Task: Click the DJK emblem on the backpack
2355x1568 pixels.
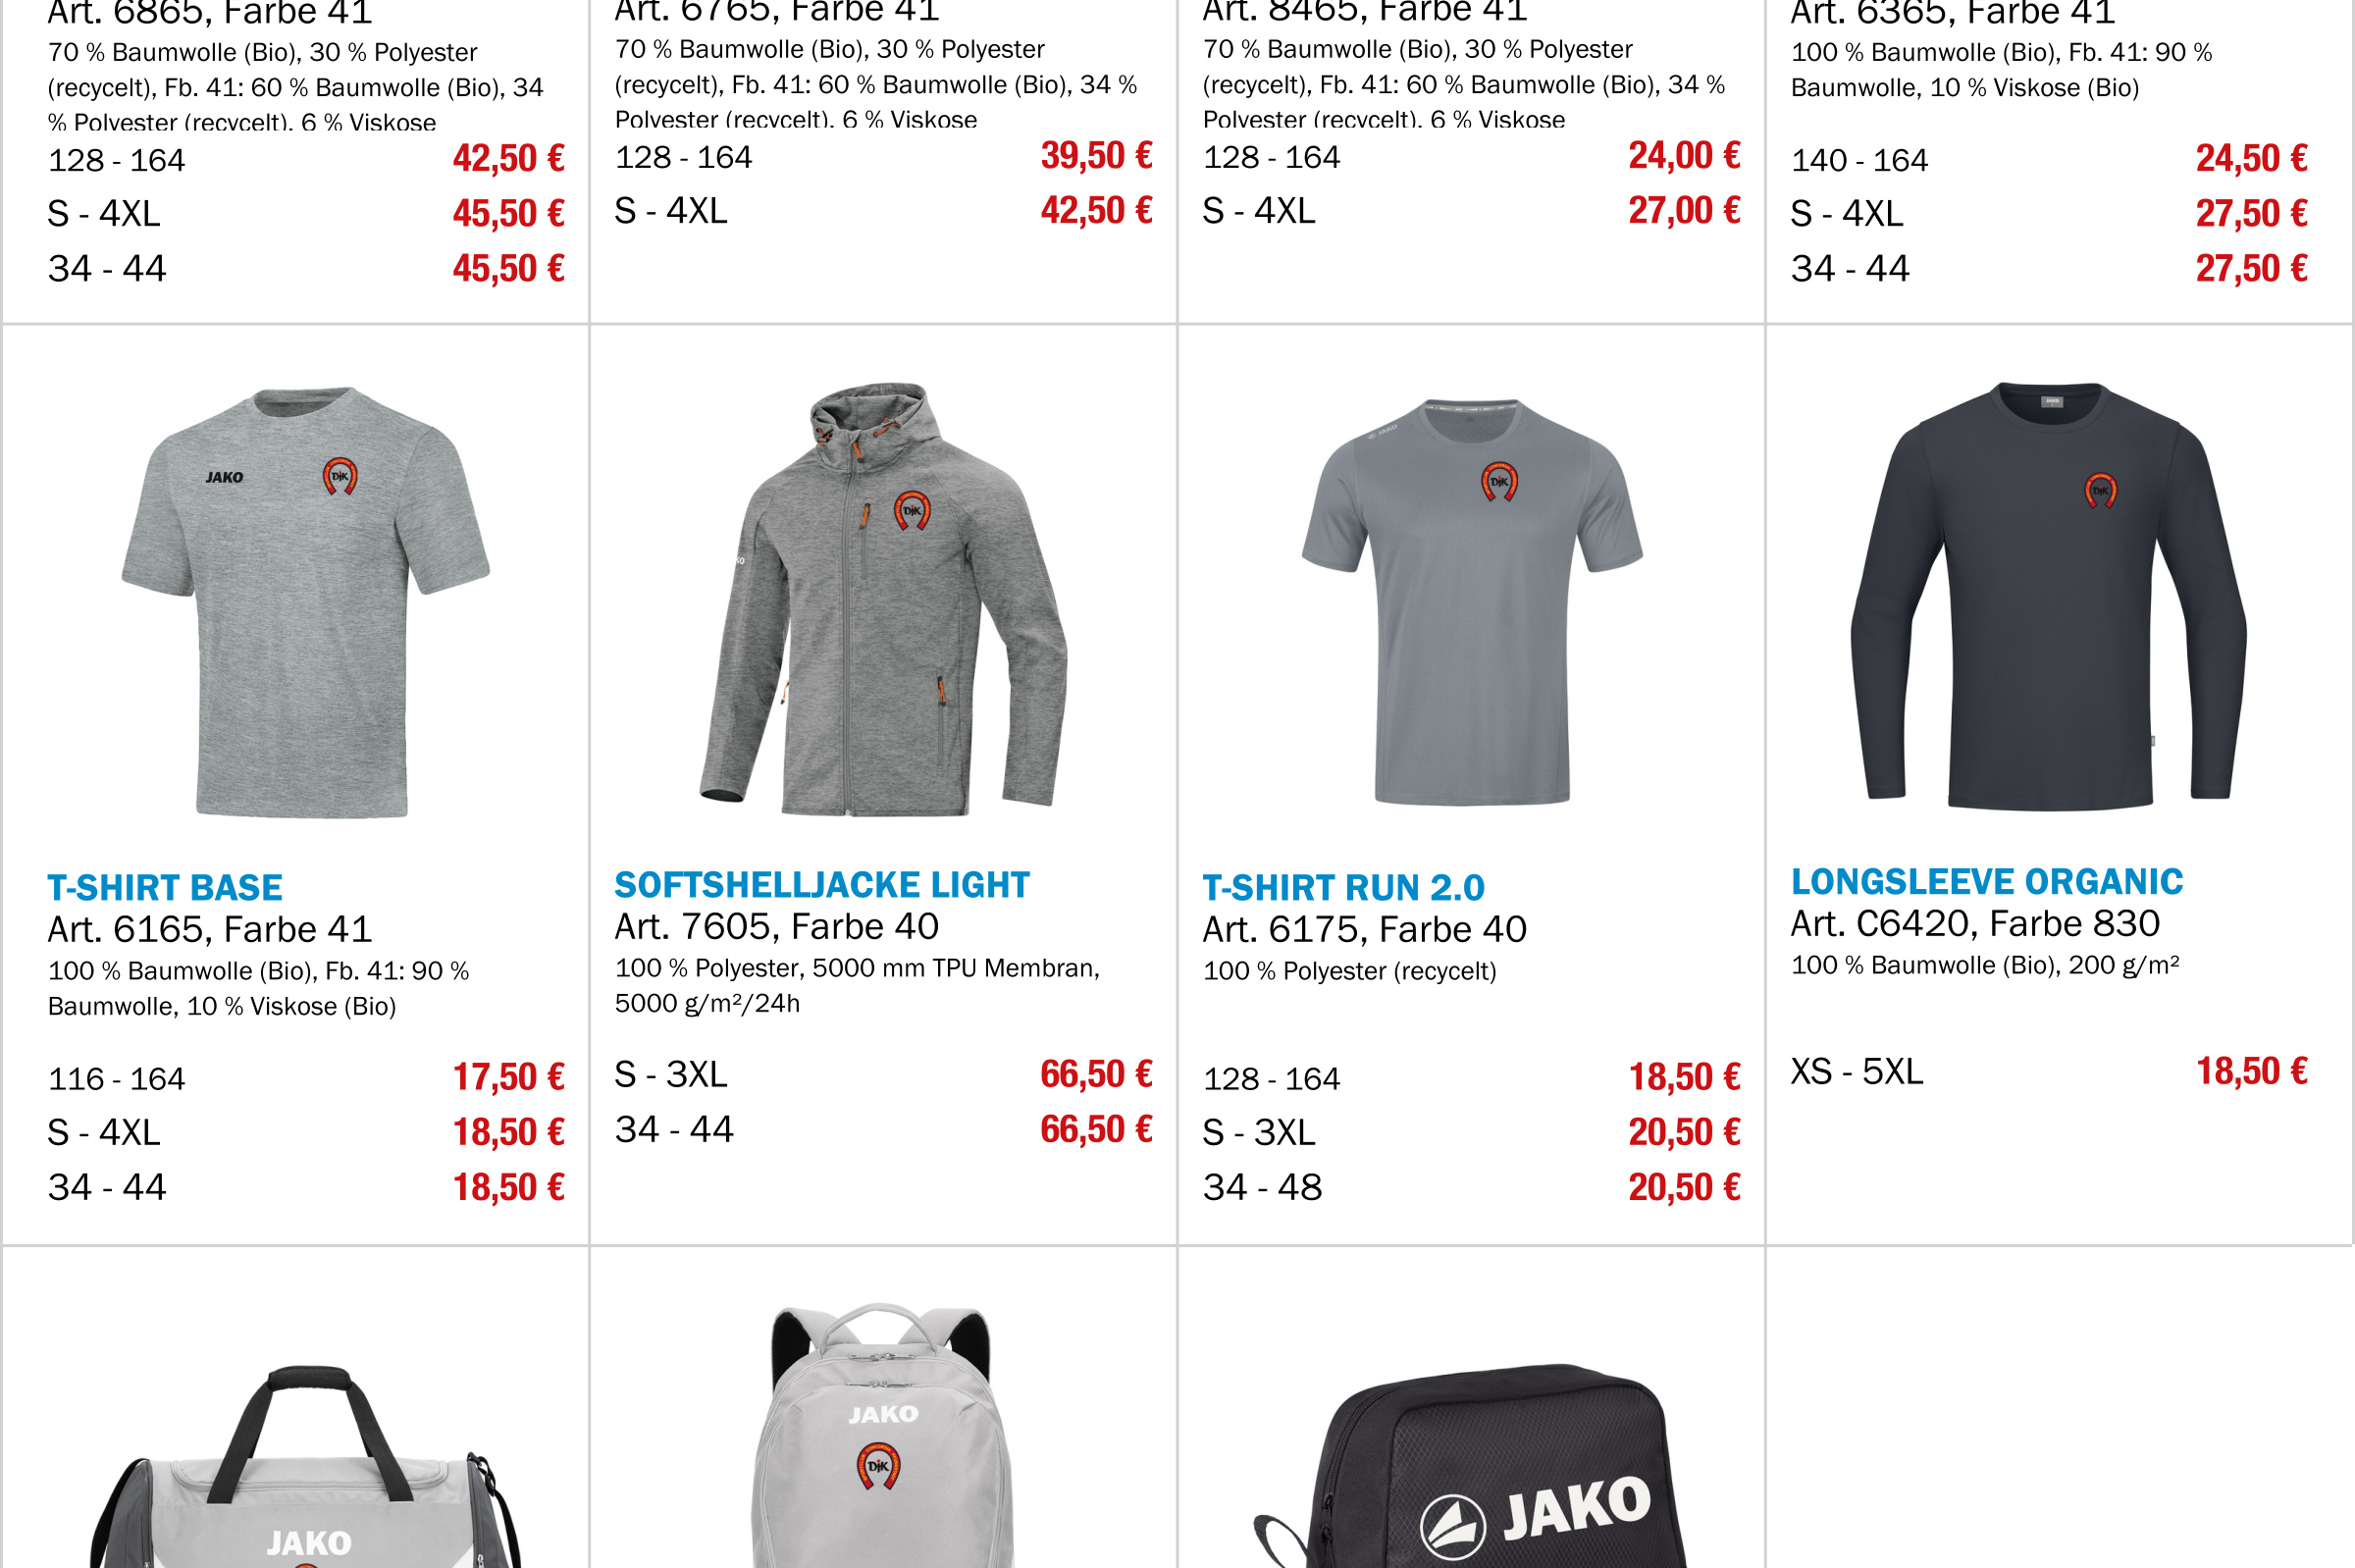Action: [878, 1466]
